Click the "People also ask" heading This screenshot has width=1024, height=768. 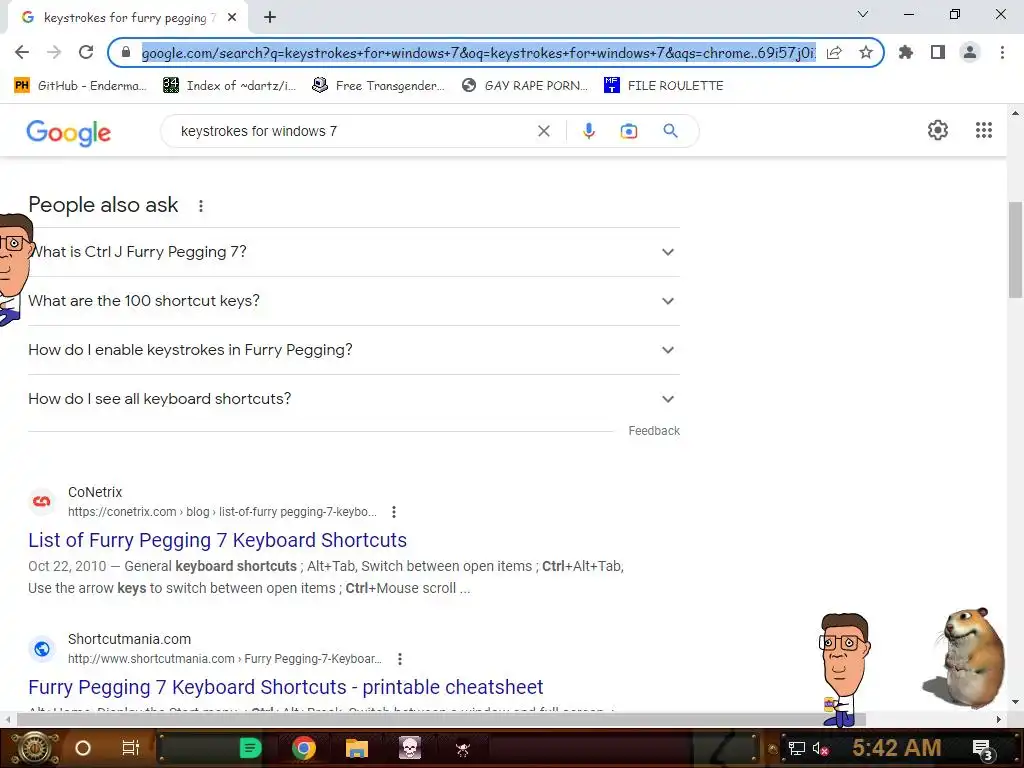coord(103,205)
